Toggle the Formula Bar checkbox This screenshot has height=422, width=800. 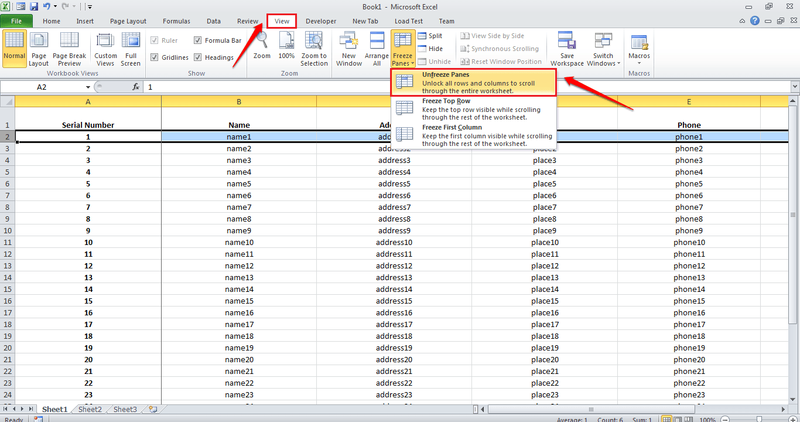[197, 40]
